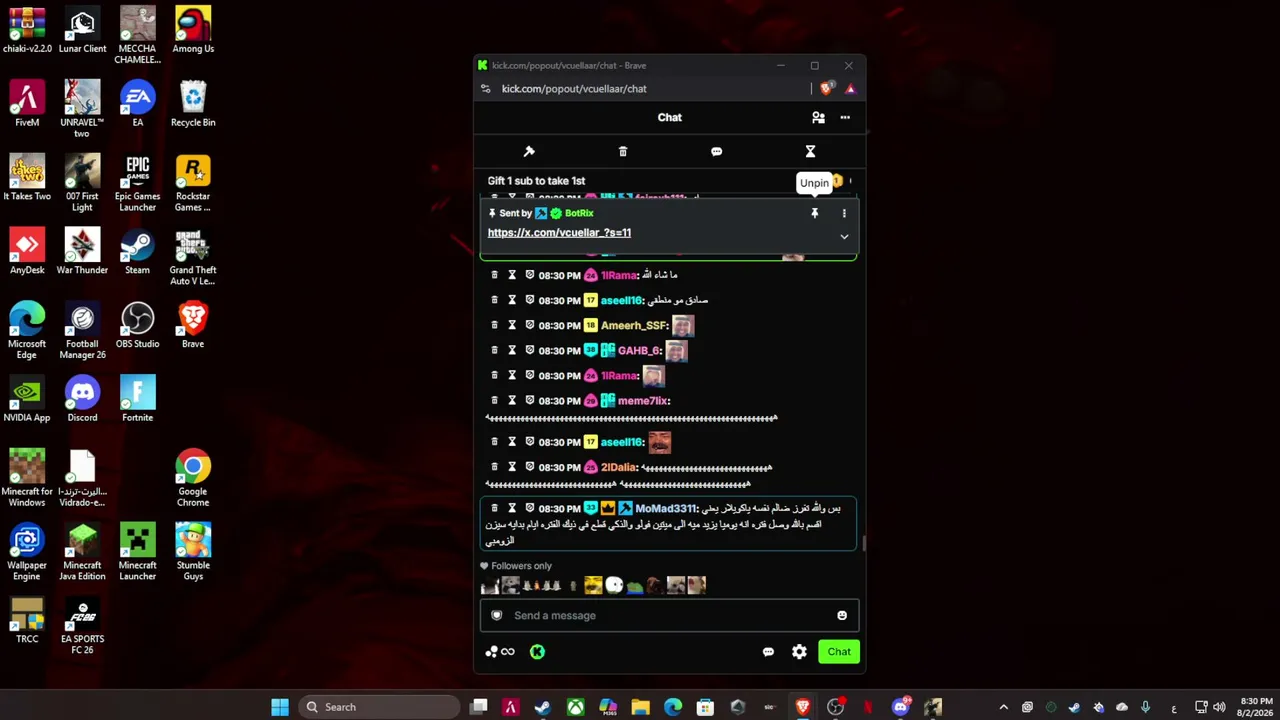The image size is (1280, 720).
Task: Open the chat header three-dot menu
Action: click(x=845, y=117)
